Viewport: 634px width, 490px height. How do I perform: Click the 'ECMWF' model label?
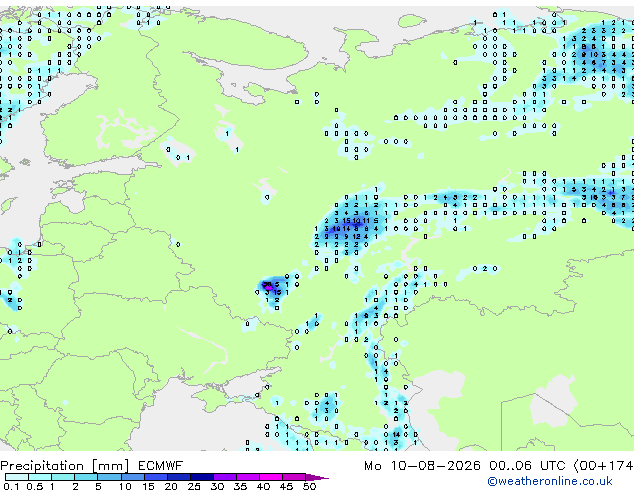click(x=160, y=466)
